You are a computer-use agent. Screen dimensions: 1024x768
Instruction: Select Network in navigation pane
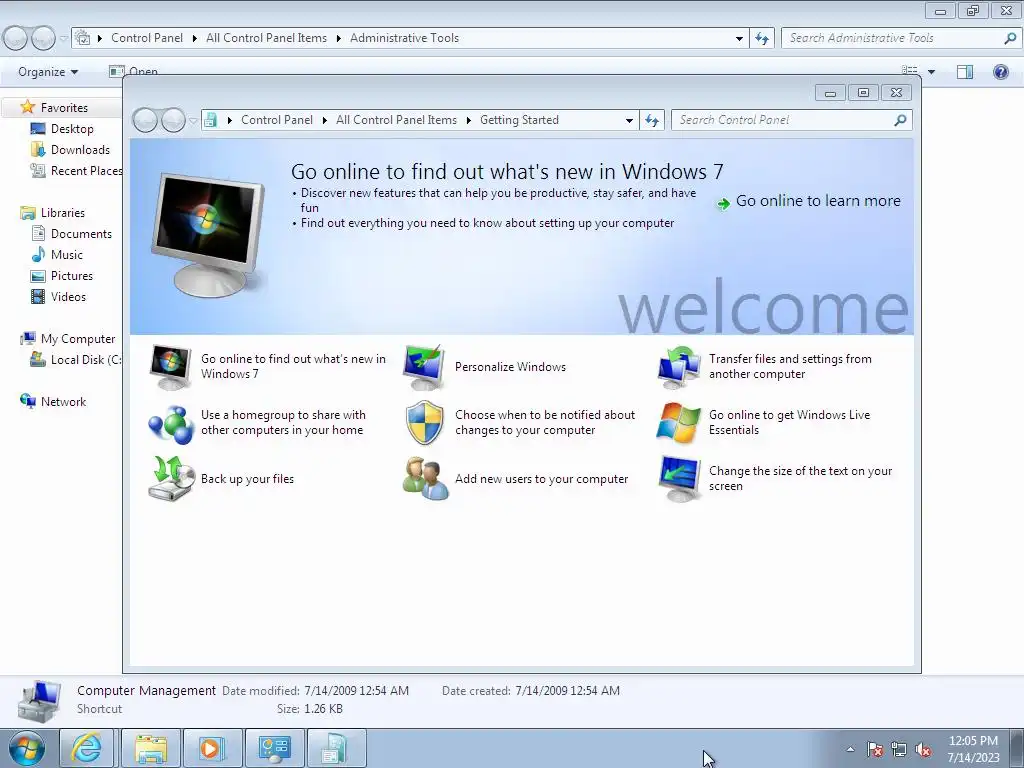tap(63, 402)
